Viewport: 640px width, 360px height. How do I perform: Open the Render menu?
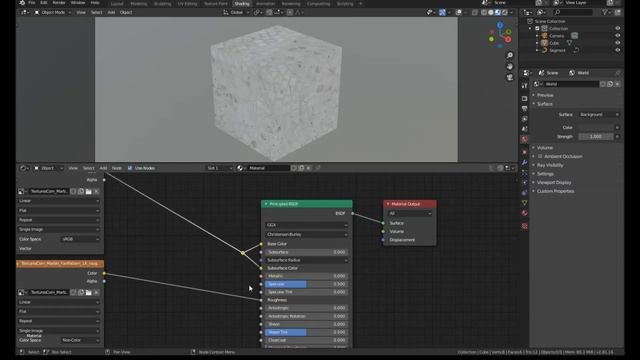click(x=59, y=2)
